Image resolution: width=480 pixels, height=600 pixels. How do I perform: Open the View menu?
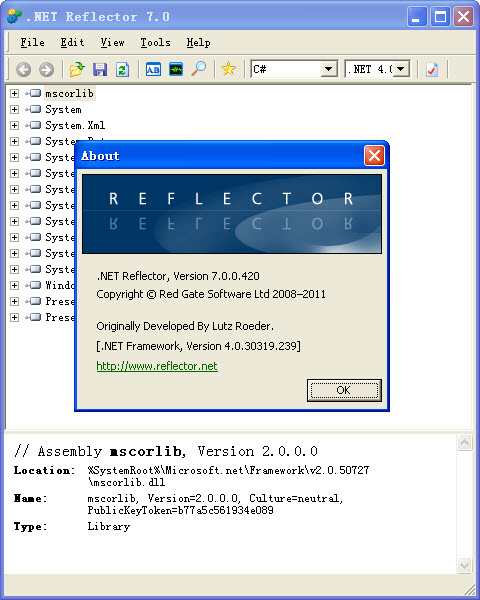click(x=112, y=42)
